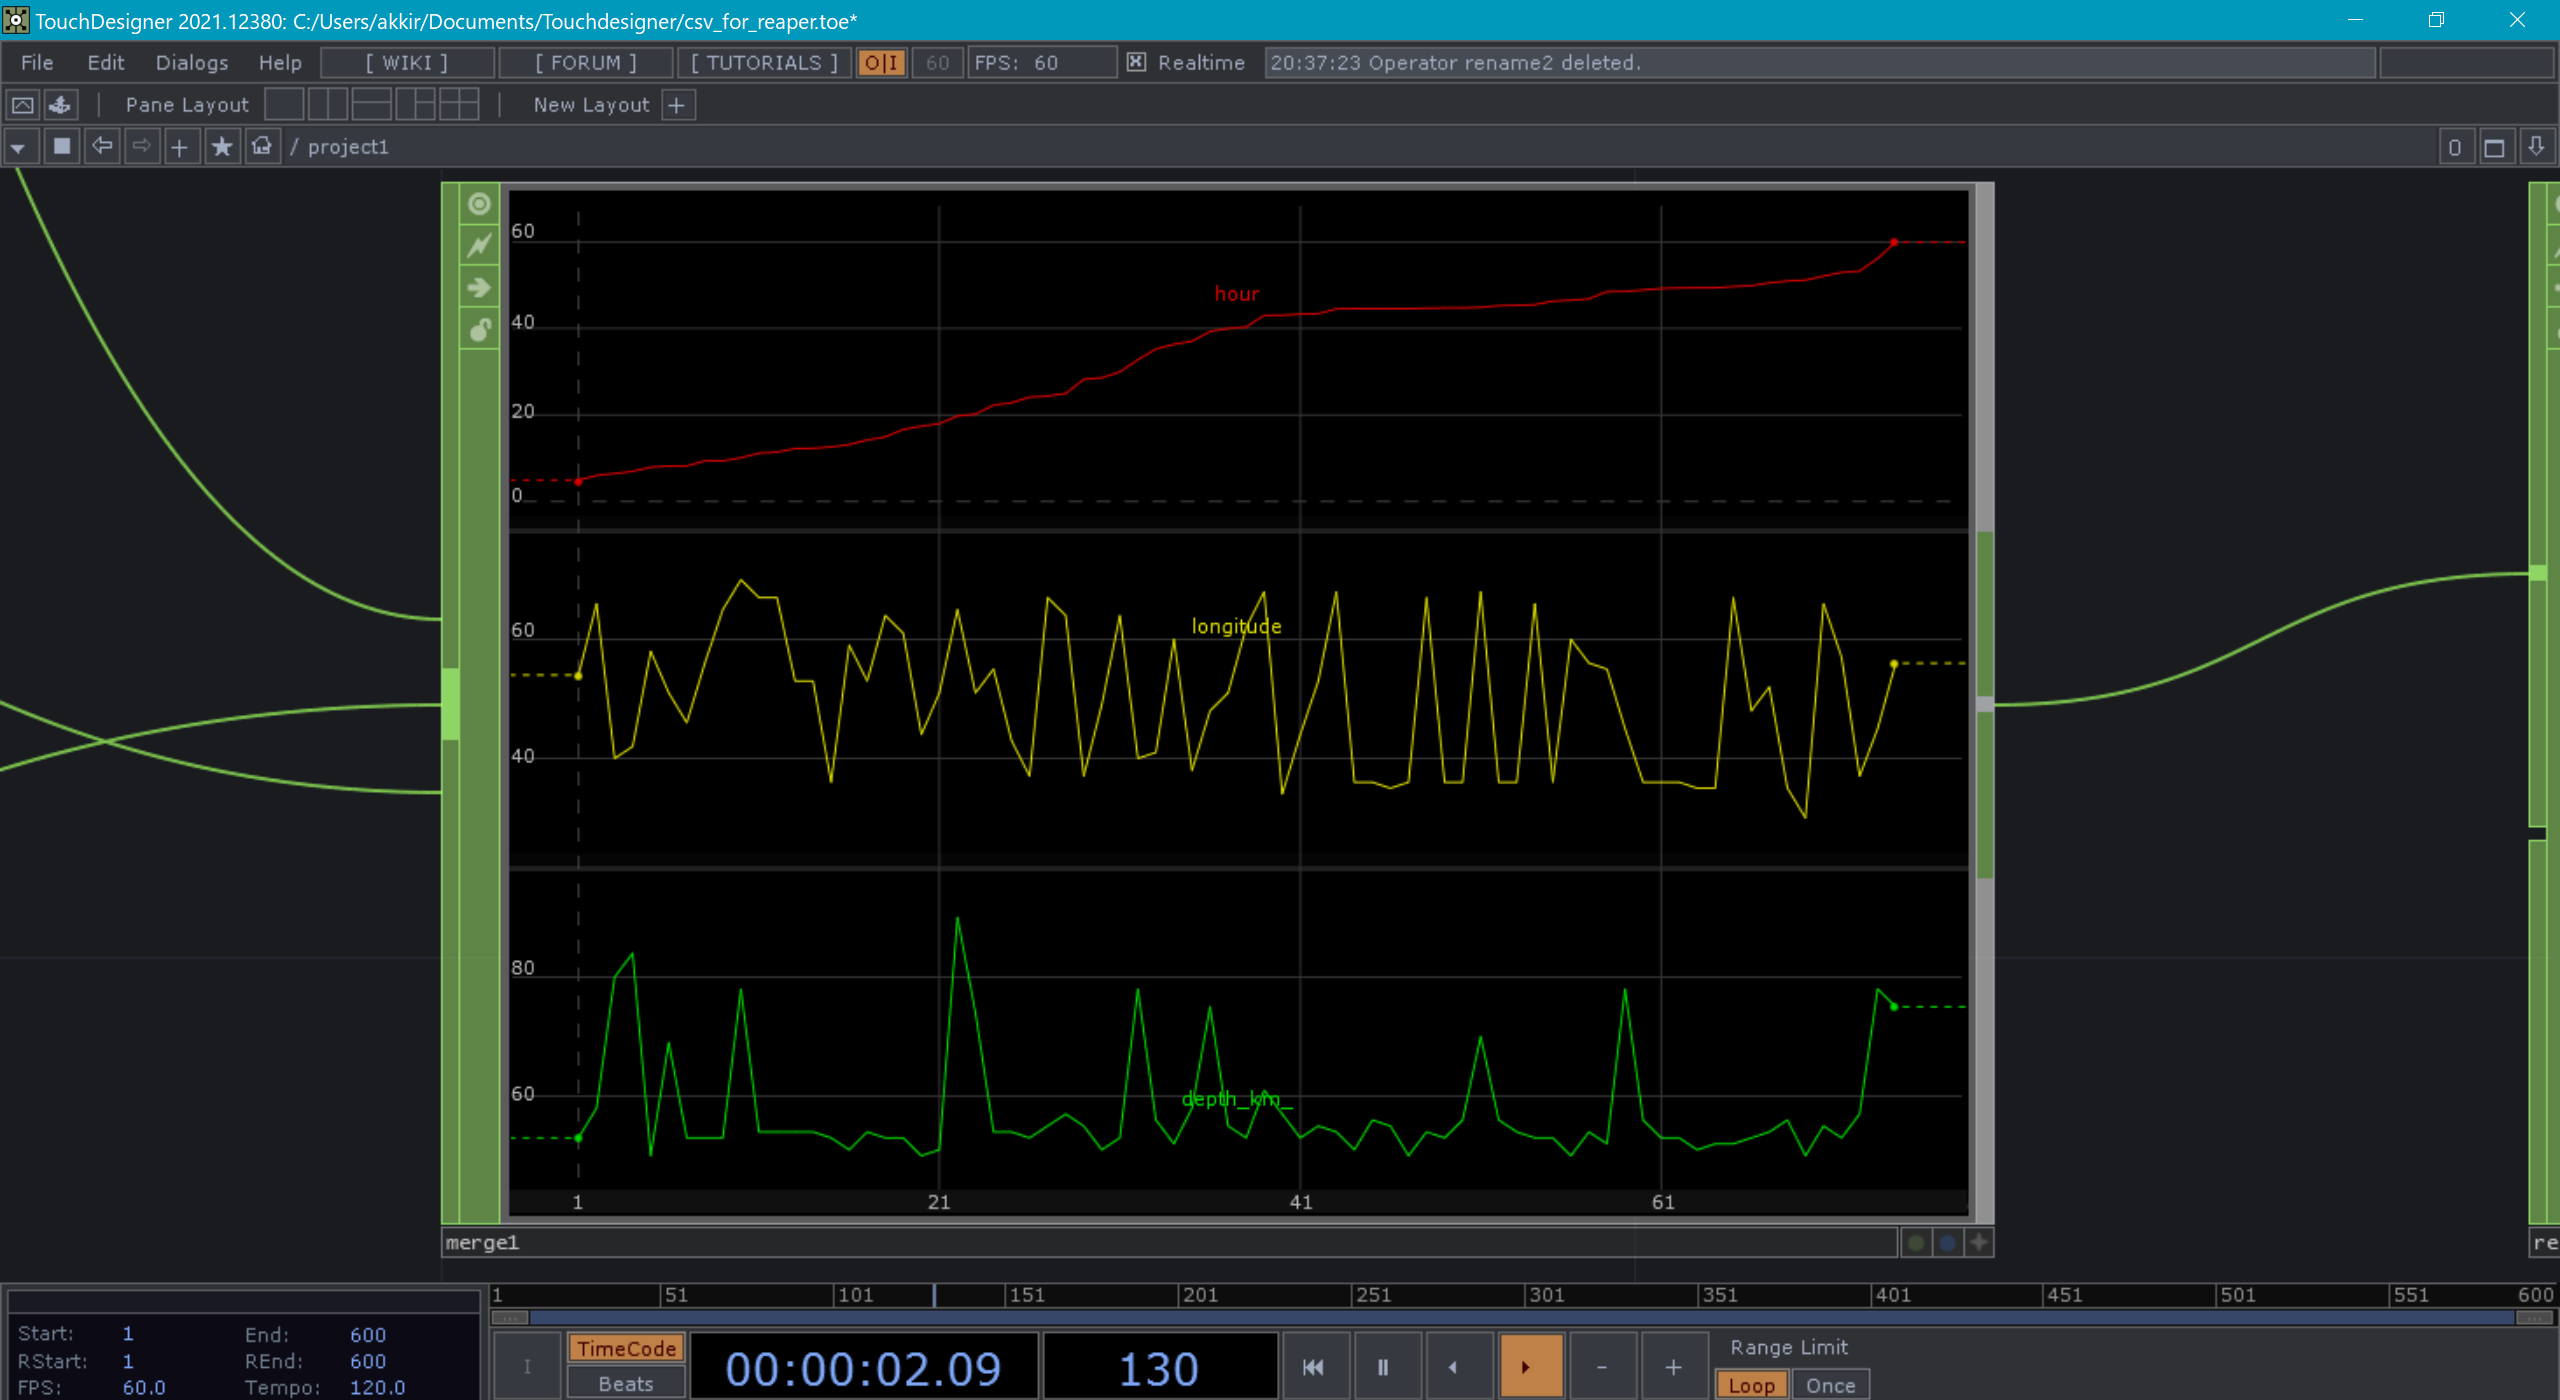Select the four-pane grid layout icon
The width and height of the screenshot is (2560, 1400).
pos(459,104)
